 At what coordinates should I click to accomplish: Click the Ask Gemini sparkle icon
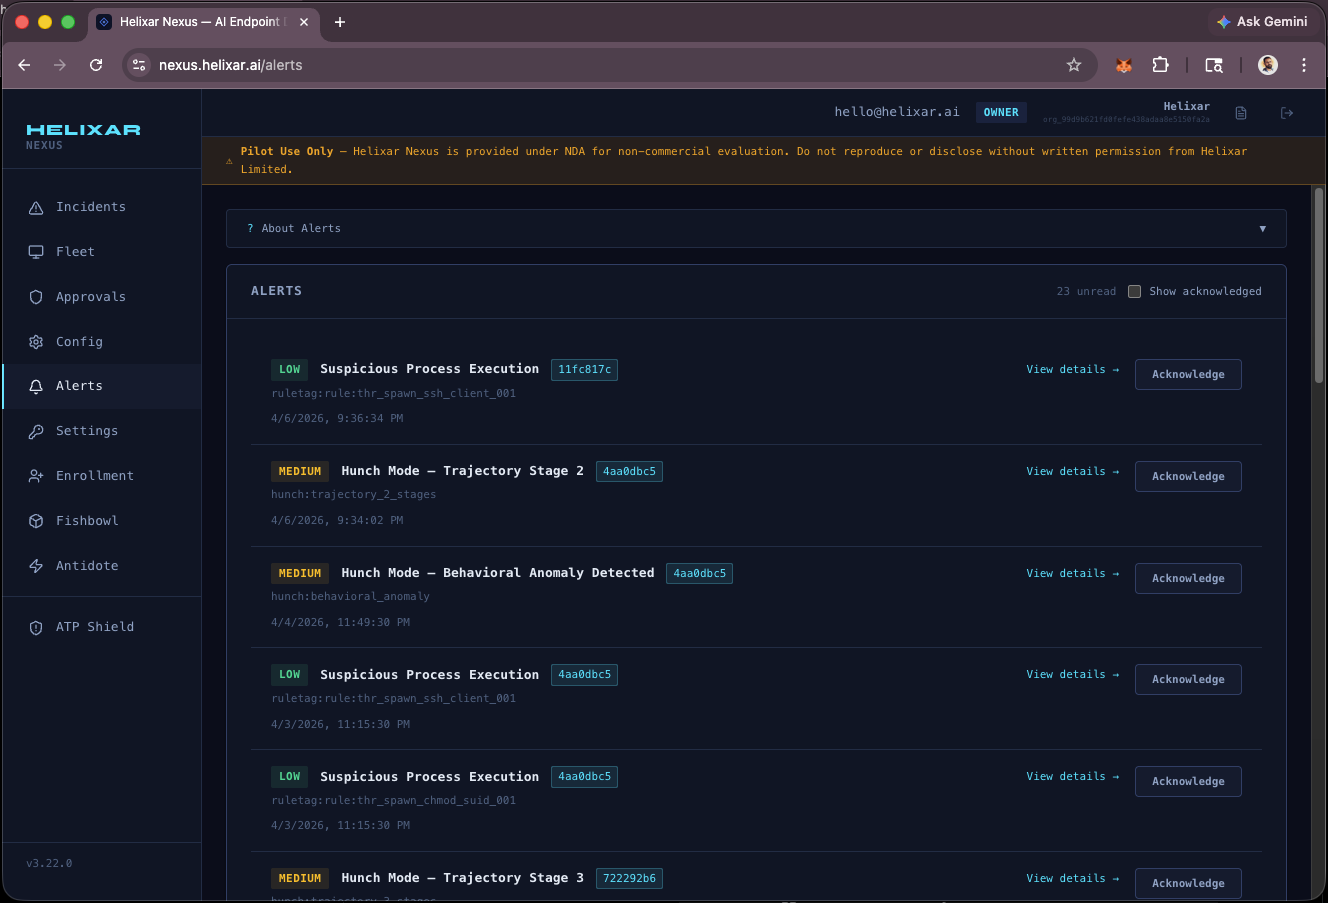pos(1222,21)
